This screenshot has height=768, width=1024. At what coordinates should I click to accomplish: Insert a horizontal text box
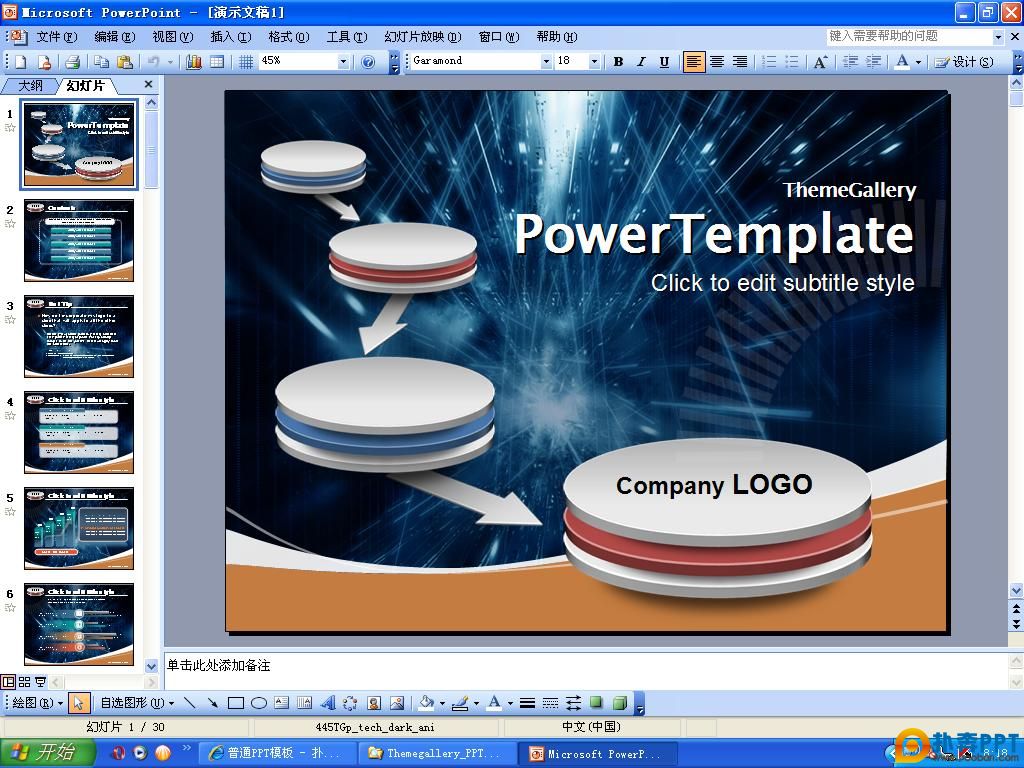(x=281, y=703)
